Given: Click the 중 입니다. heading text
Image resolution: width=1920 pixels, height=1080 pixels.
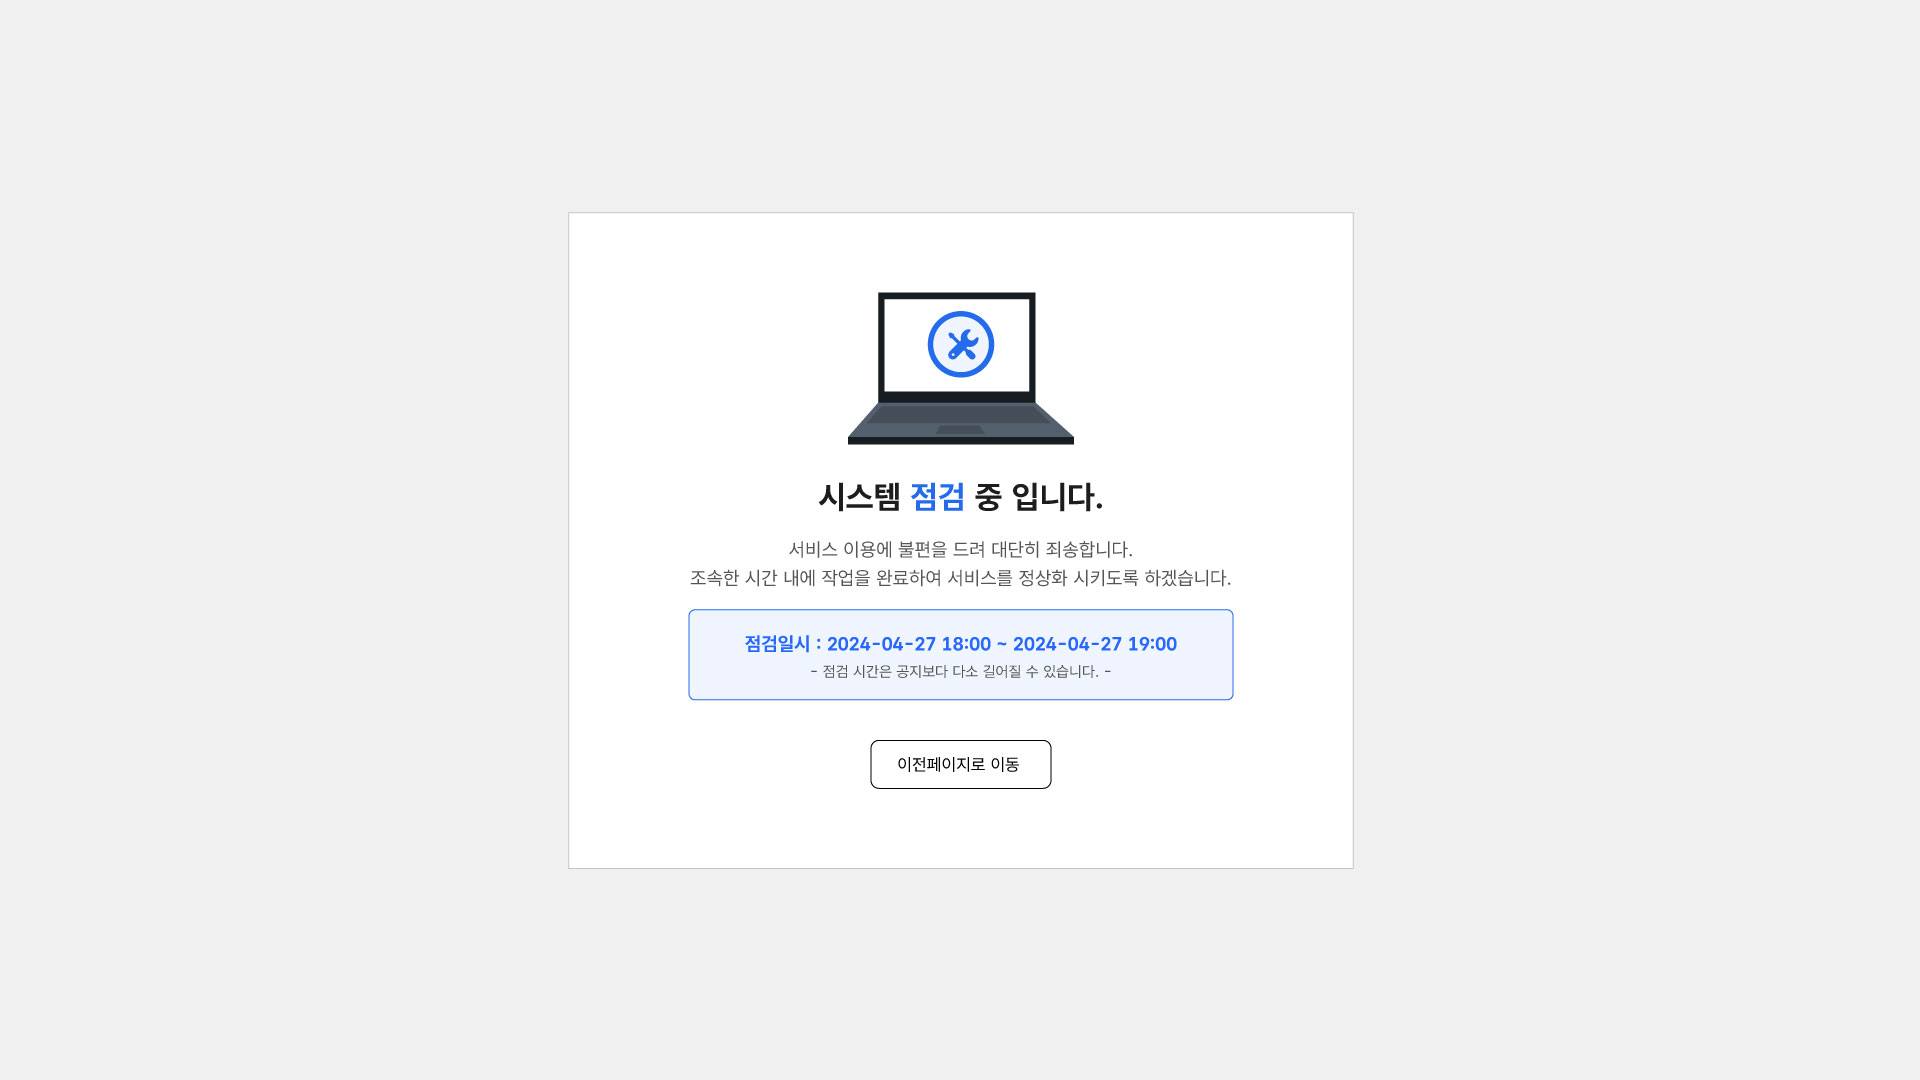Looking at the screenshot, I should click(x=1039, y=497).
